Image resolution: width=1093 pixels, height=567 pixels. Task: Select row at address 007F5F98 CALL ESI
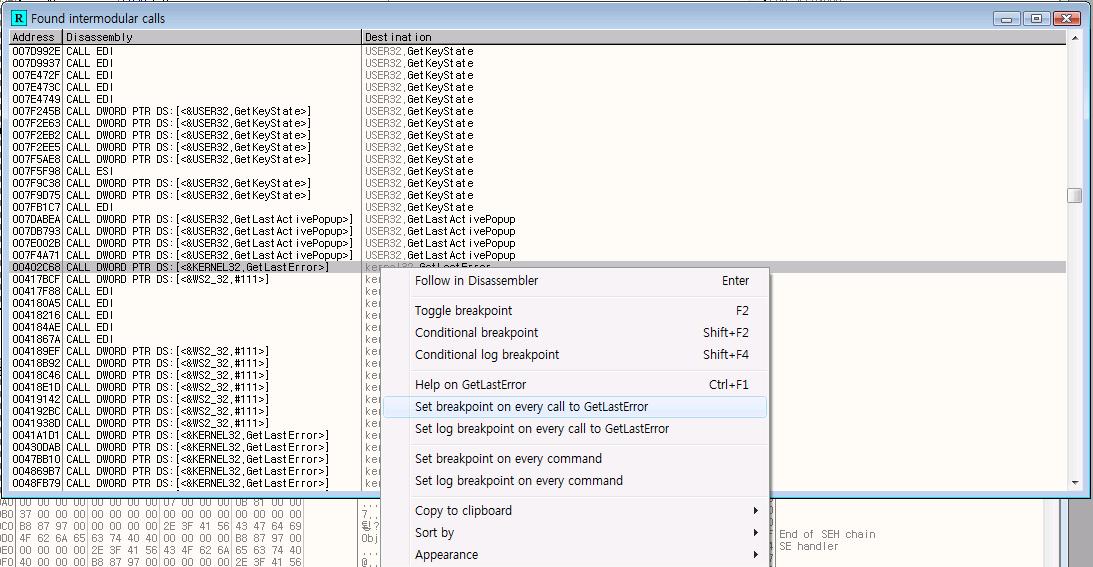coord(537,172)
